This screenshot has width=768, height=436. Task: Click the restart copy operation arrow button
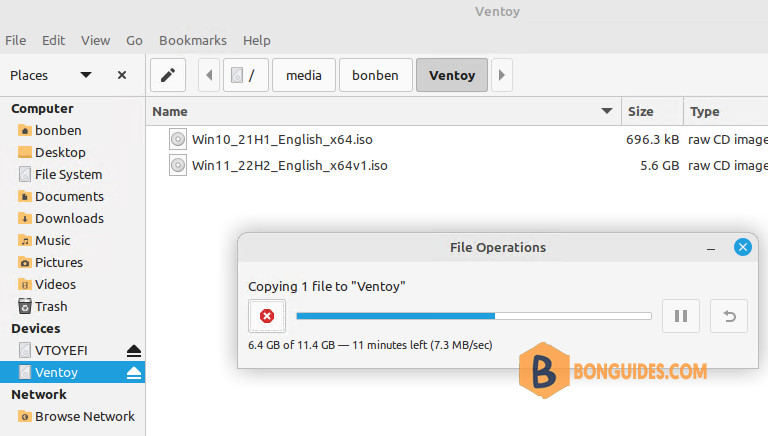[x=729, y=316]
